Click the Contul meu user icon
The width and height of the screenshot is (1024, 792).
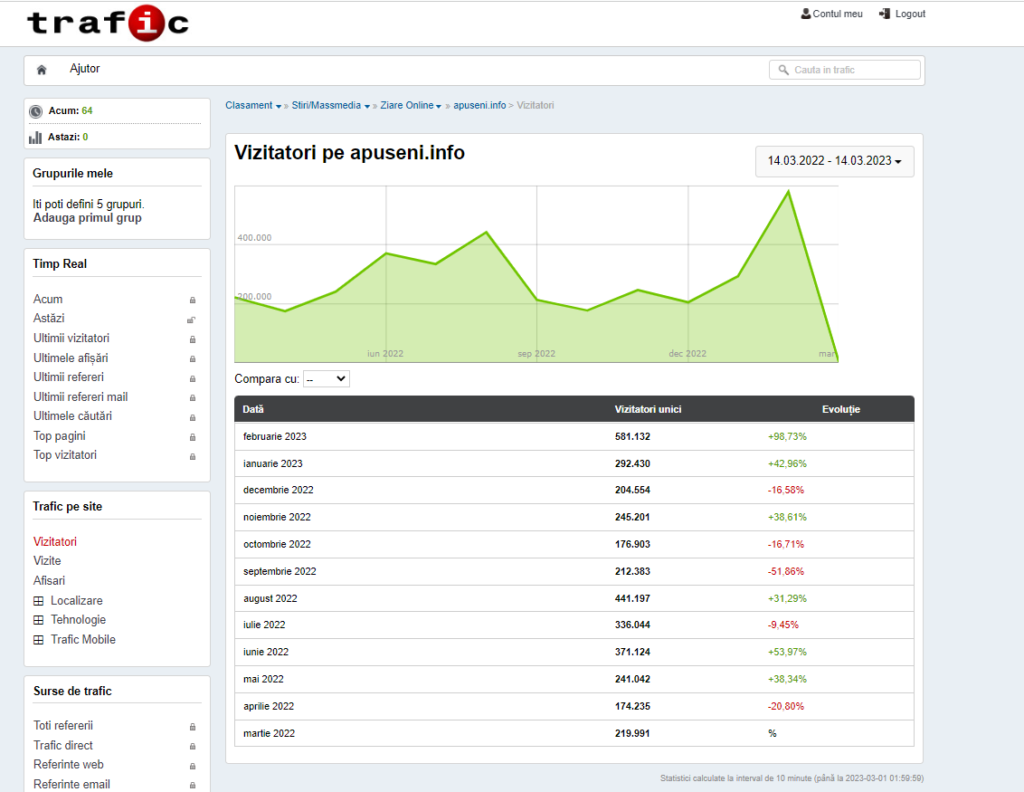[806, 14]
